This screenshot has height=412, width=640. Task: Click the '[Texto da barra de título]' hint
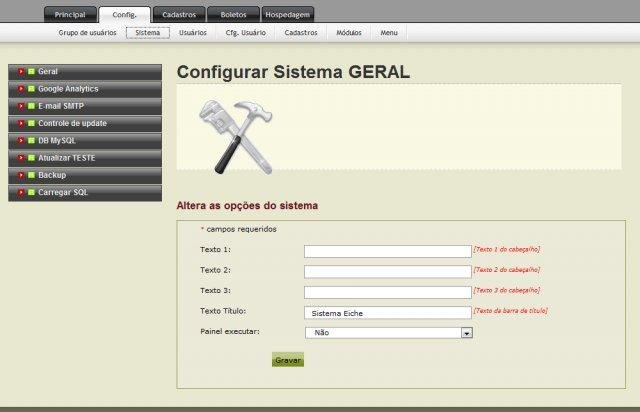(x=510, y=310)
